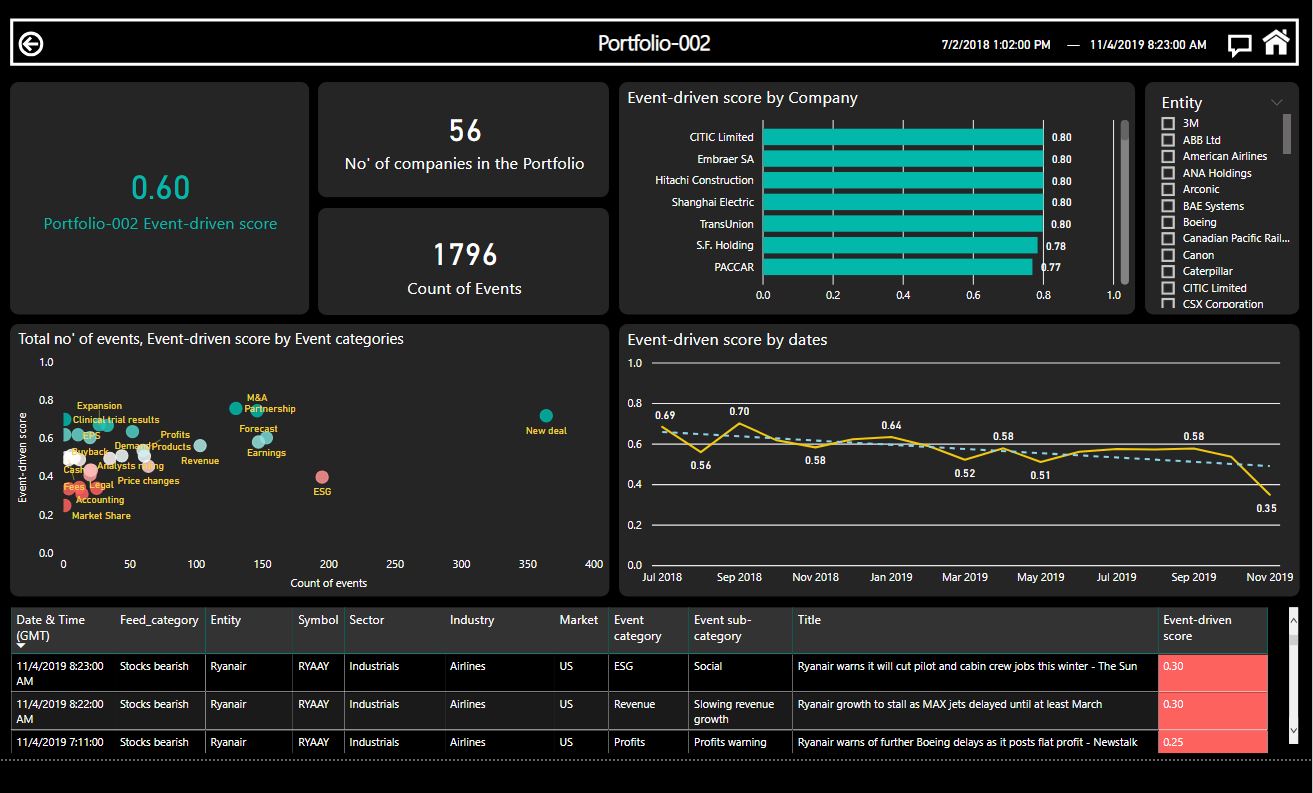Select Canadian Pacific Rail checkbox
This screenshot has height=793, width=1313.
click(1167, 238)
